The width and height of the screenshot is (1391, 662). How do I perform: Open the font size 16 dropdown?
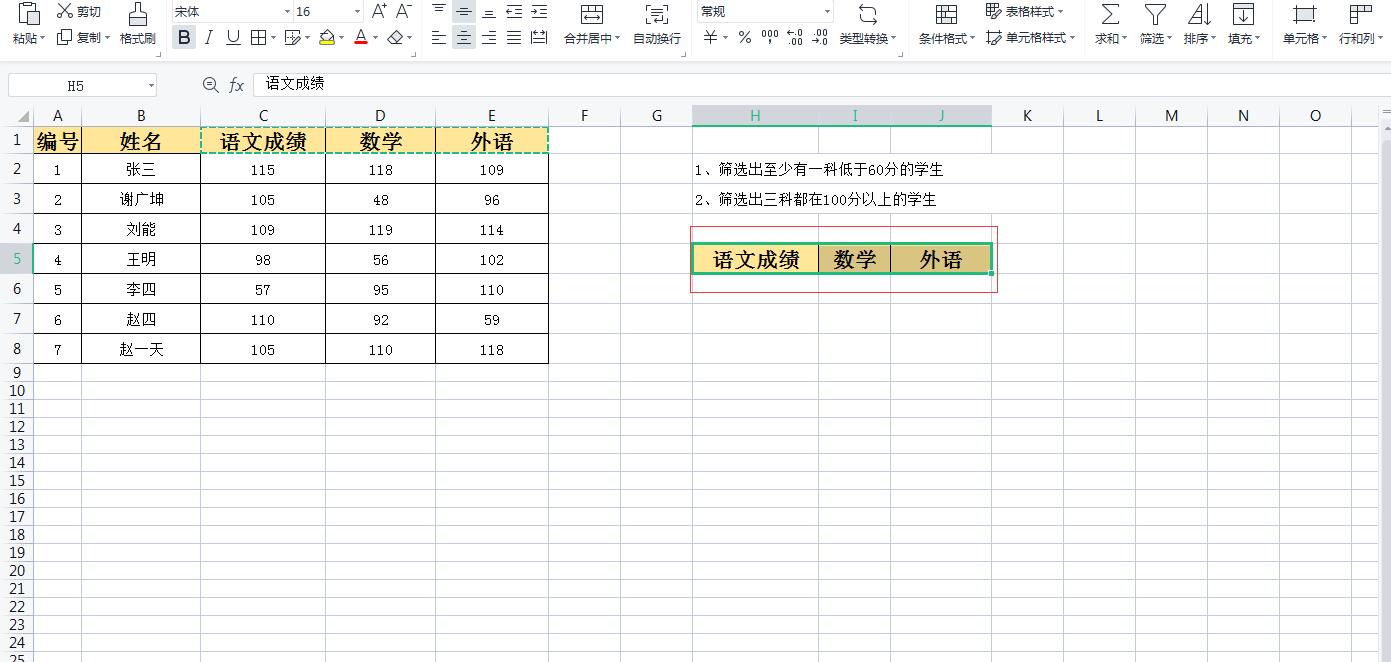point(357,12)
